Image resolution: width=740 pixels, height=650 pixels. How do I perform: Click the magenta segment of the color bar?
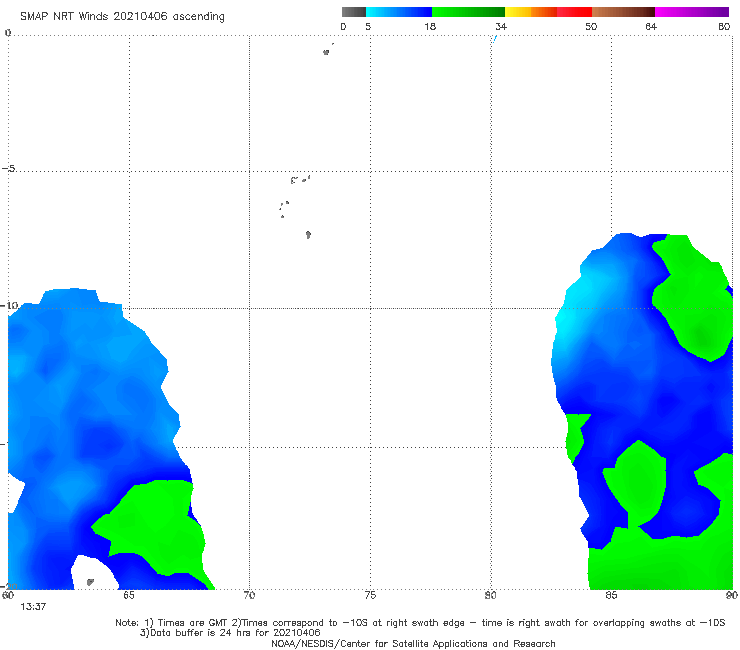[x=692, y=12]
